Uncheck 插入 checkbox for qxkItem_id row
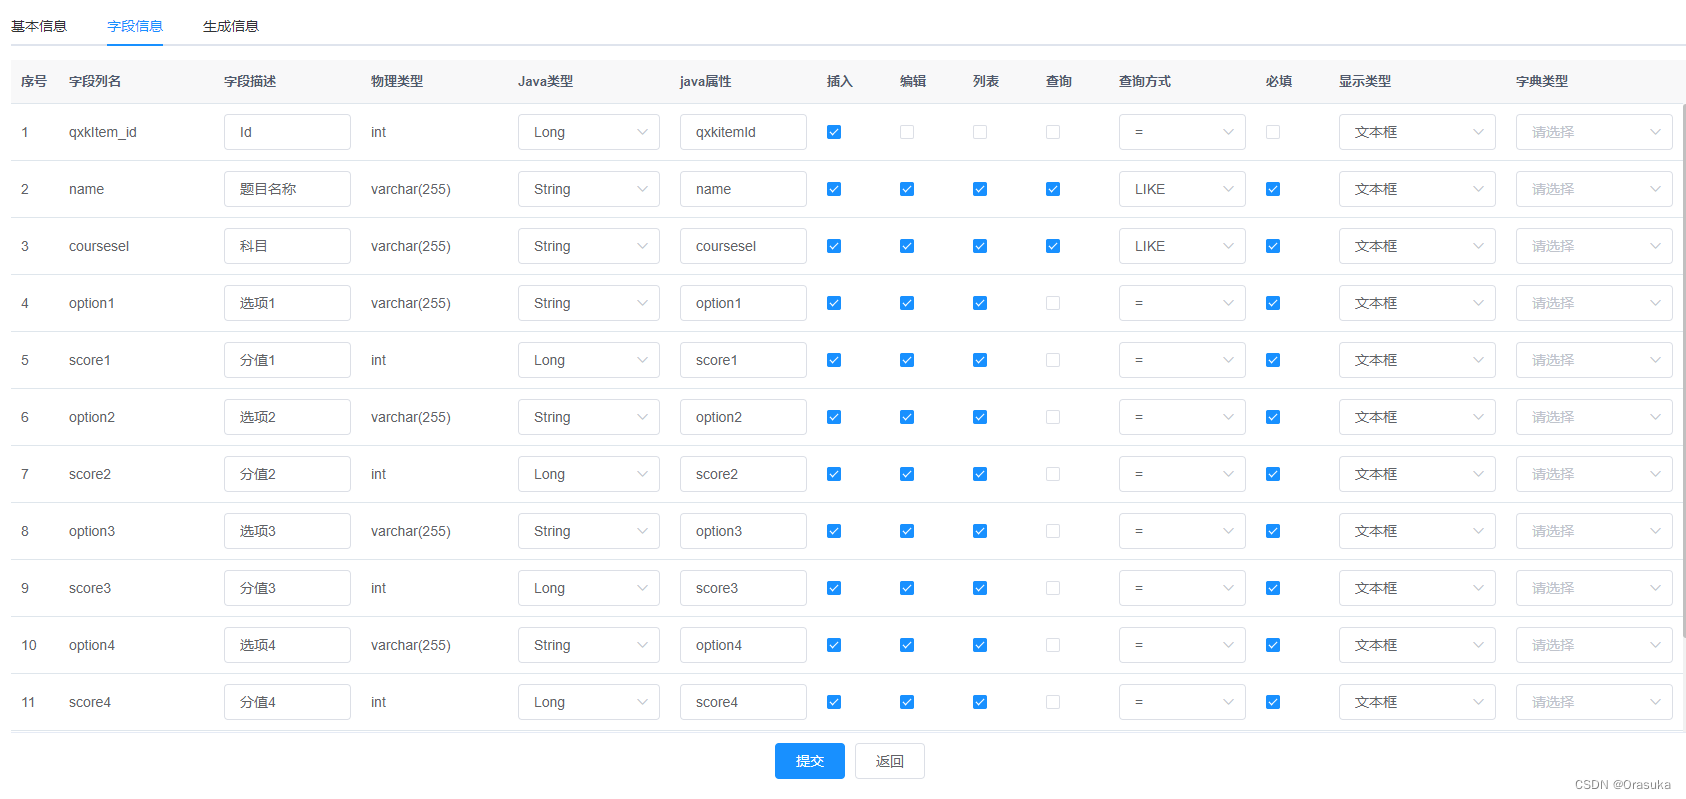Screen dimensions: 1686x799 click(x=834, y=132)
